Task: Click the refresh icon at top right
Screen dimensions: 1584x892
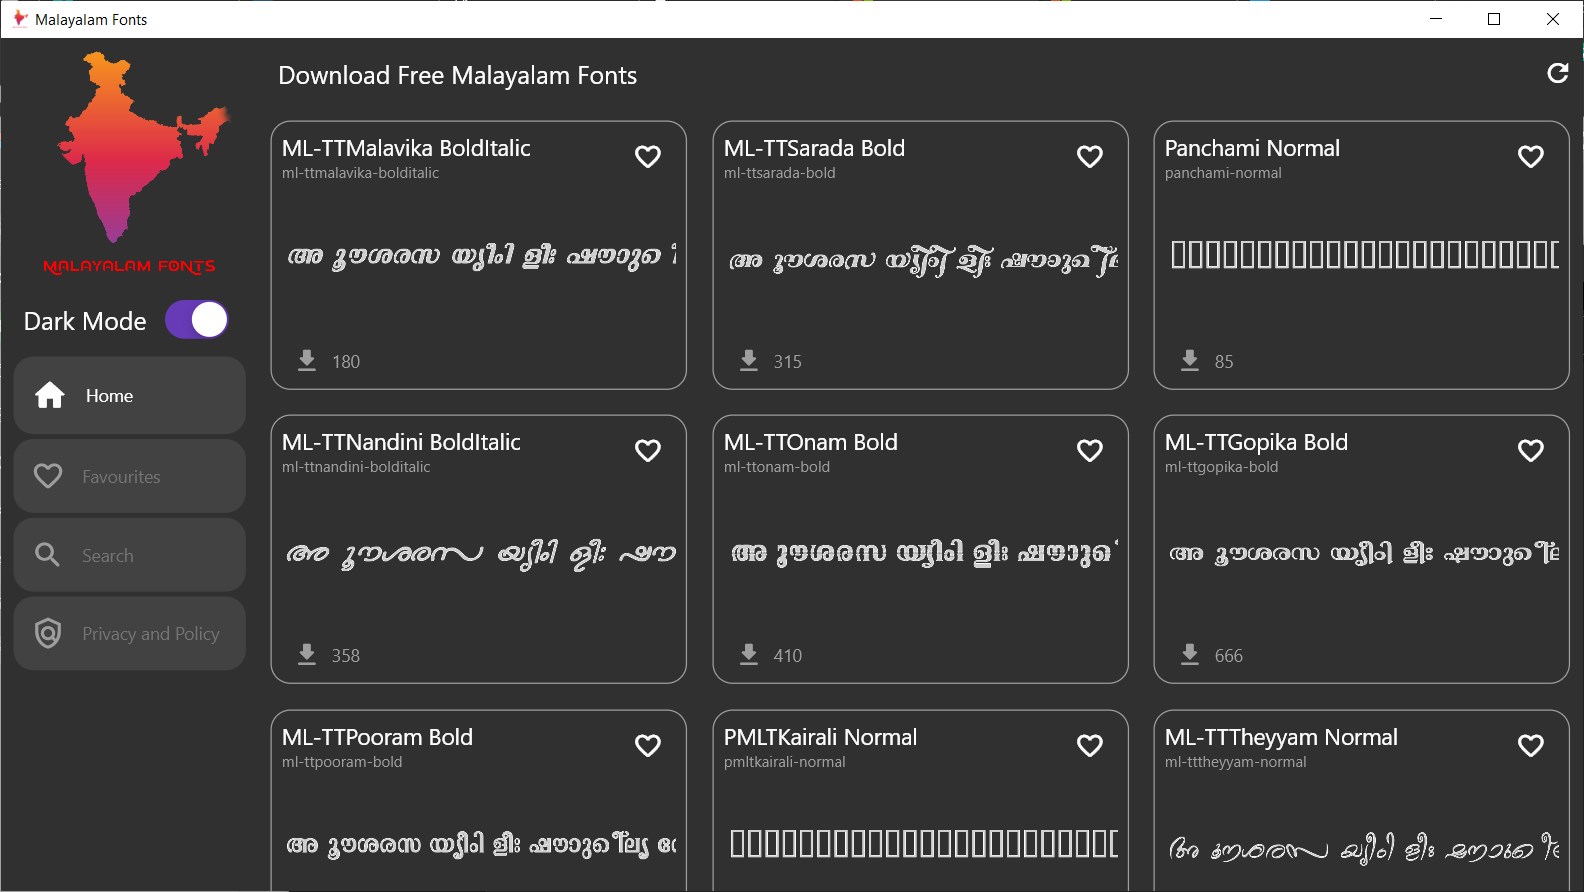Action: (x=1557, y=73)
